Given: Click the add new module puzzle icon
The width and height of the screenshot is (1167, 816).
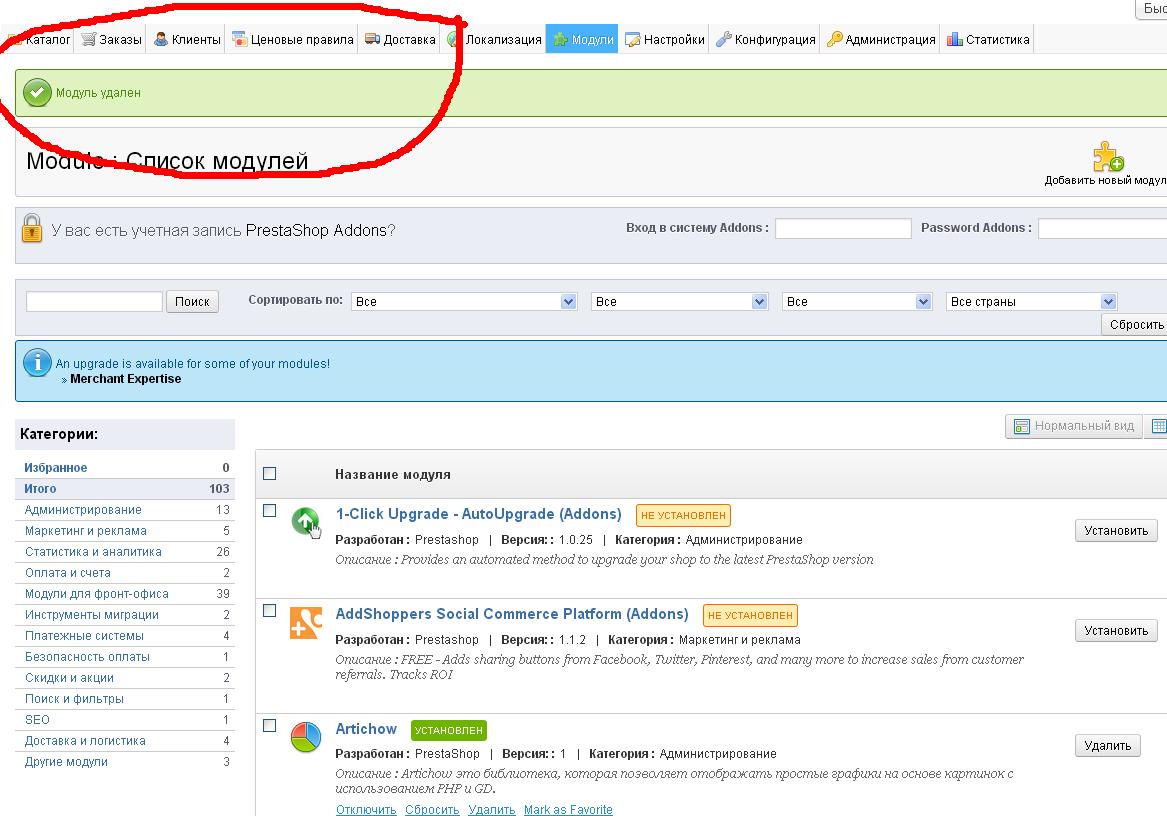Looking at the screenshot, I should (1108, 157).
